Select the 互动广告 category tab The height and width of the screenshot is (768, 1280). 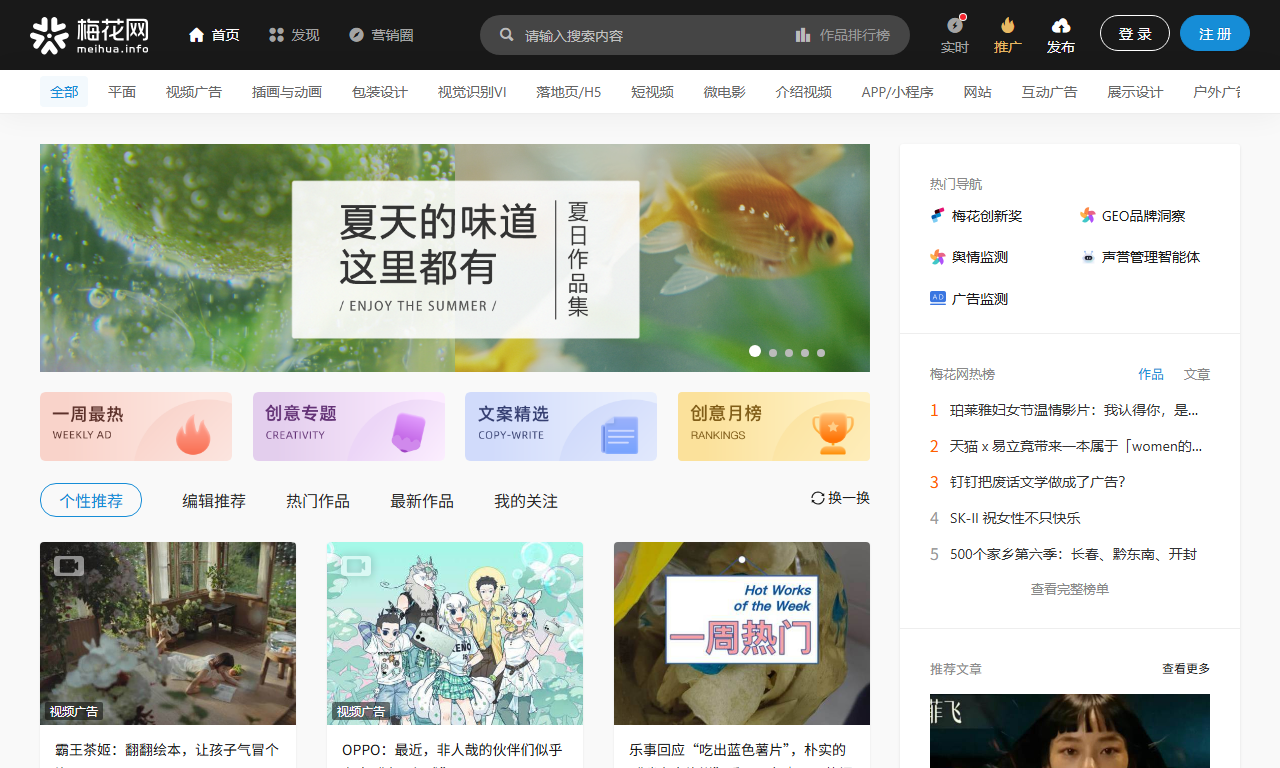pos(1050,92)
